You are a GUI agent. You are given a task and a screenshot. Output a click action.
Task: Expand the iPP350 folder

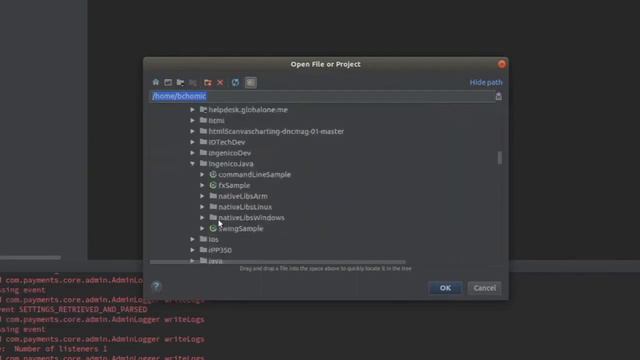[x=192, y=250]
